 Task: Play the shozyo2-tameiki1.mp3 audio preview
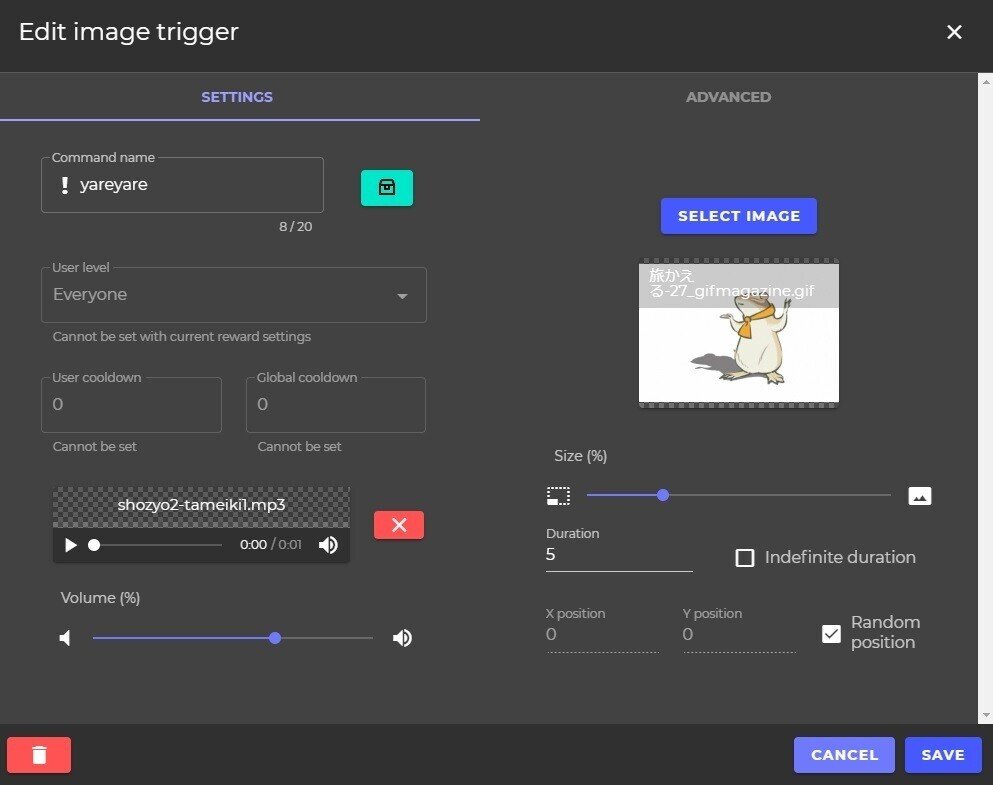pos(71,544)
